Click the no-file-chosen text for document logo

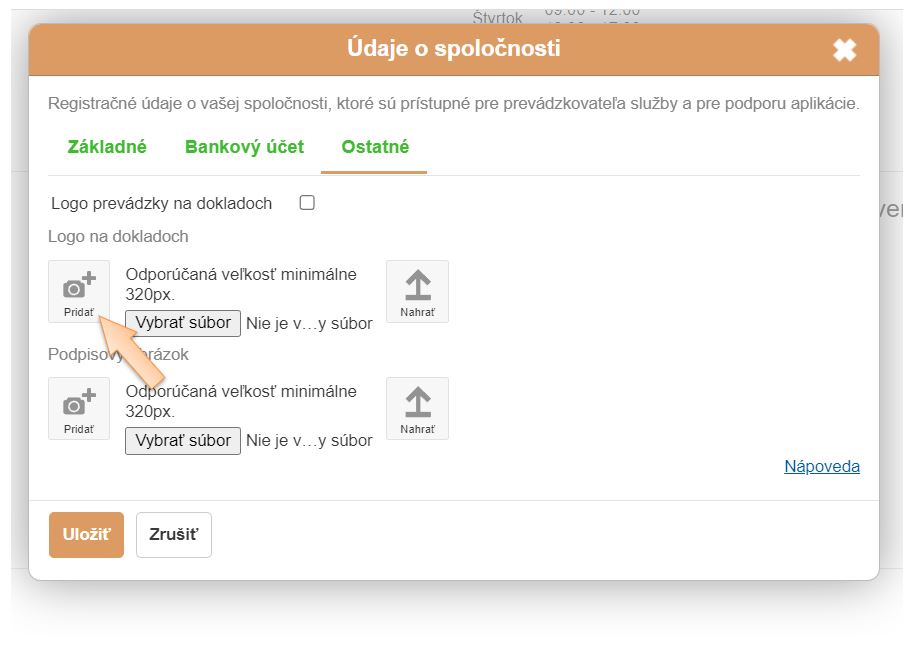[x=309, y=323]
